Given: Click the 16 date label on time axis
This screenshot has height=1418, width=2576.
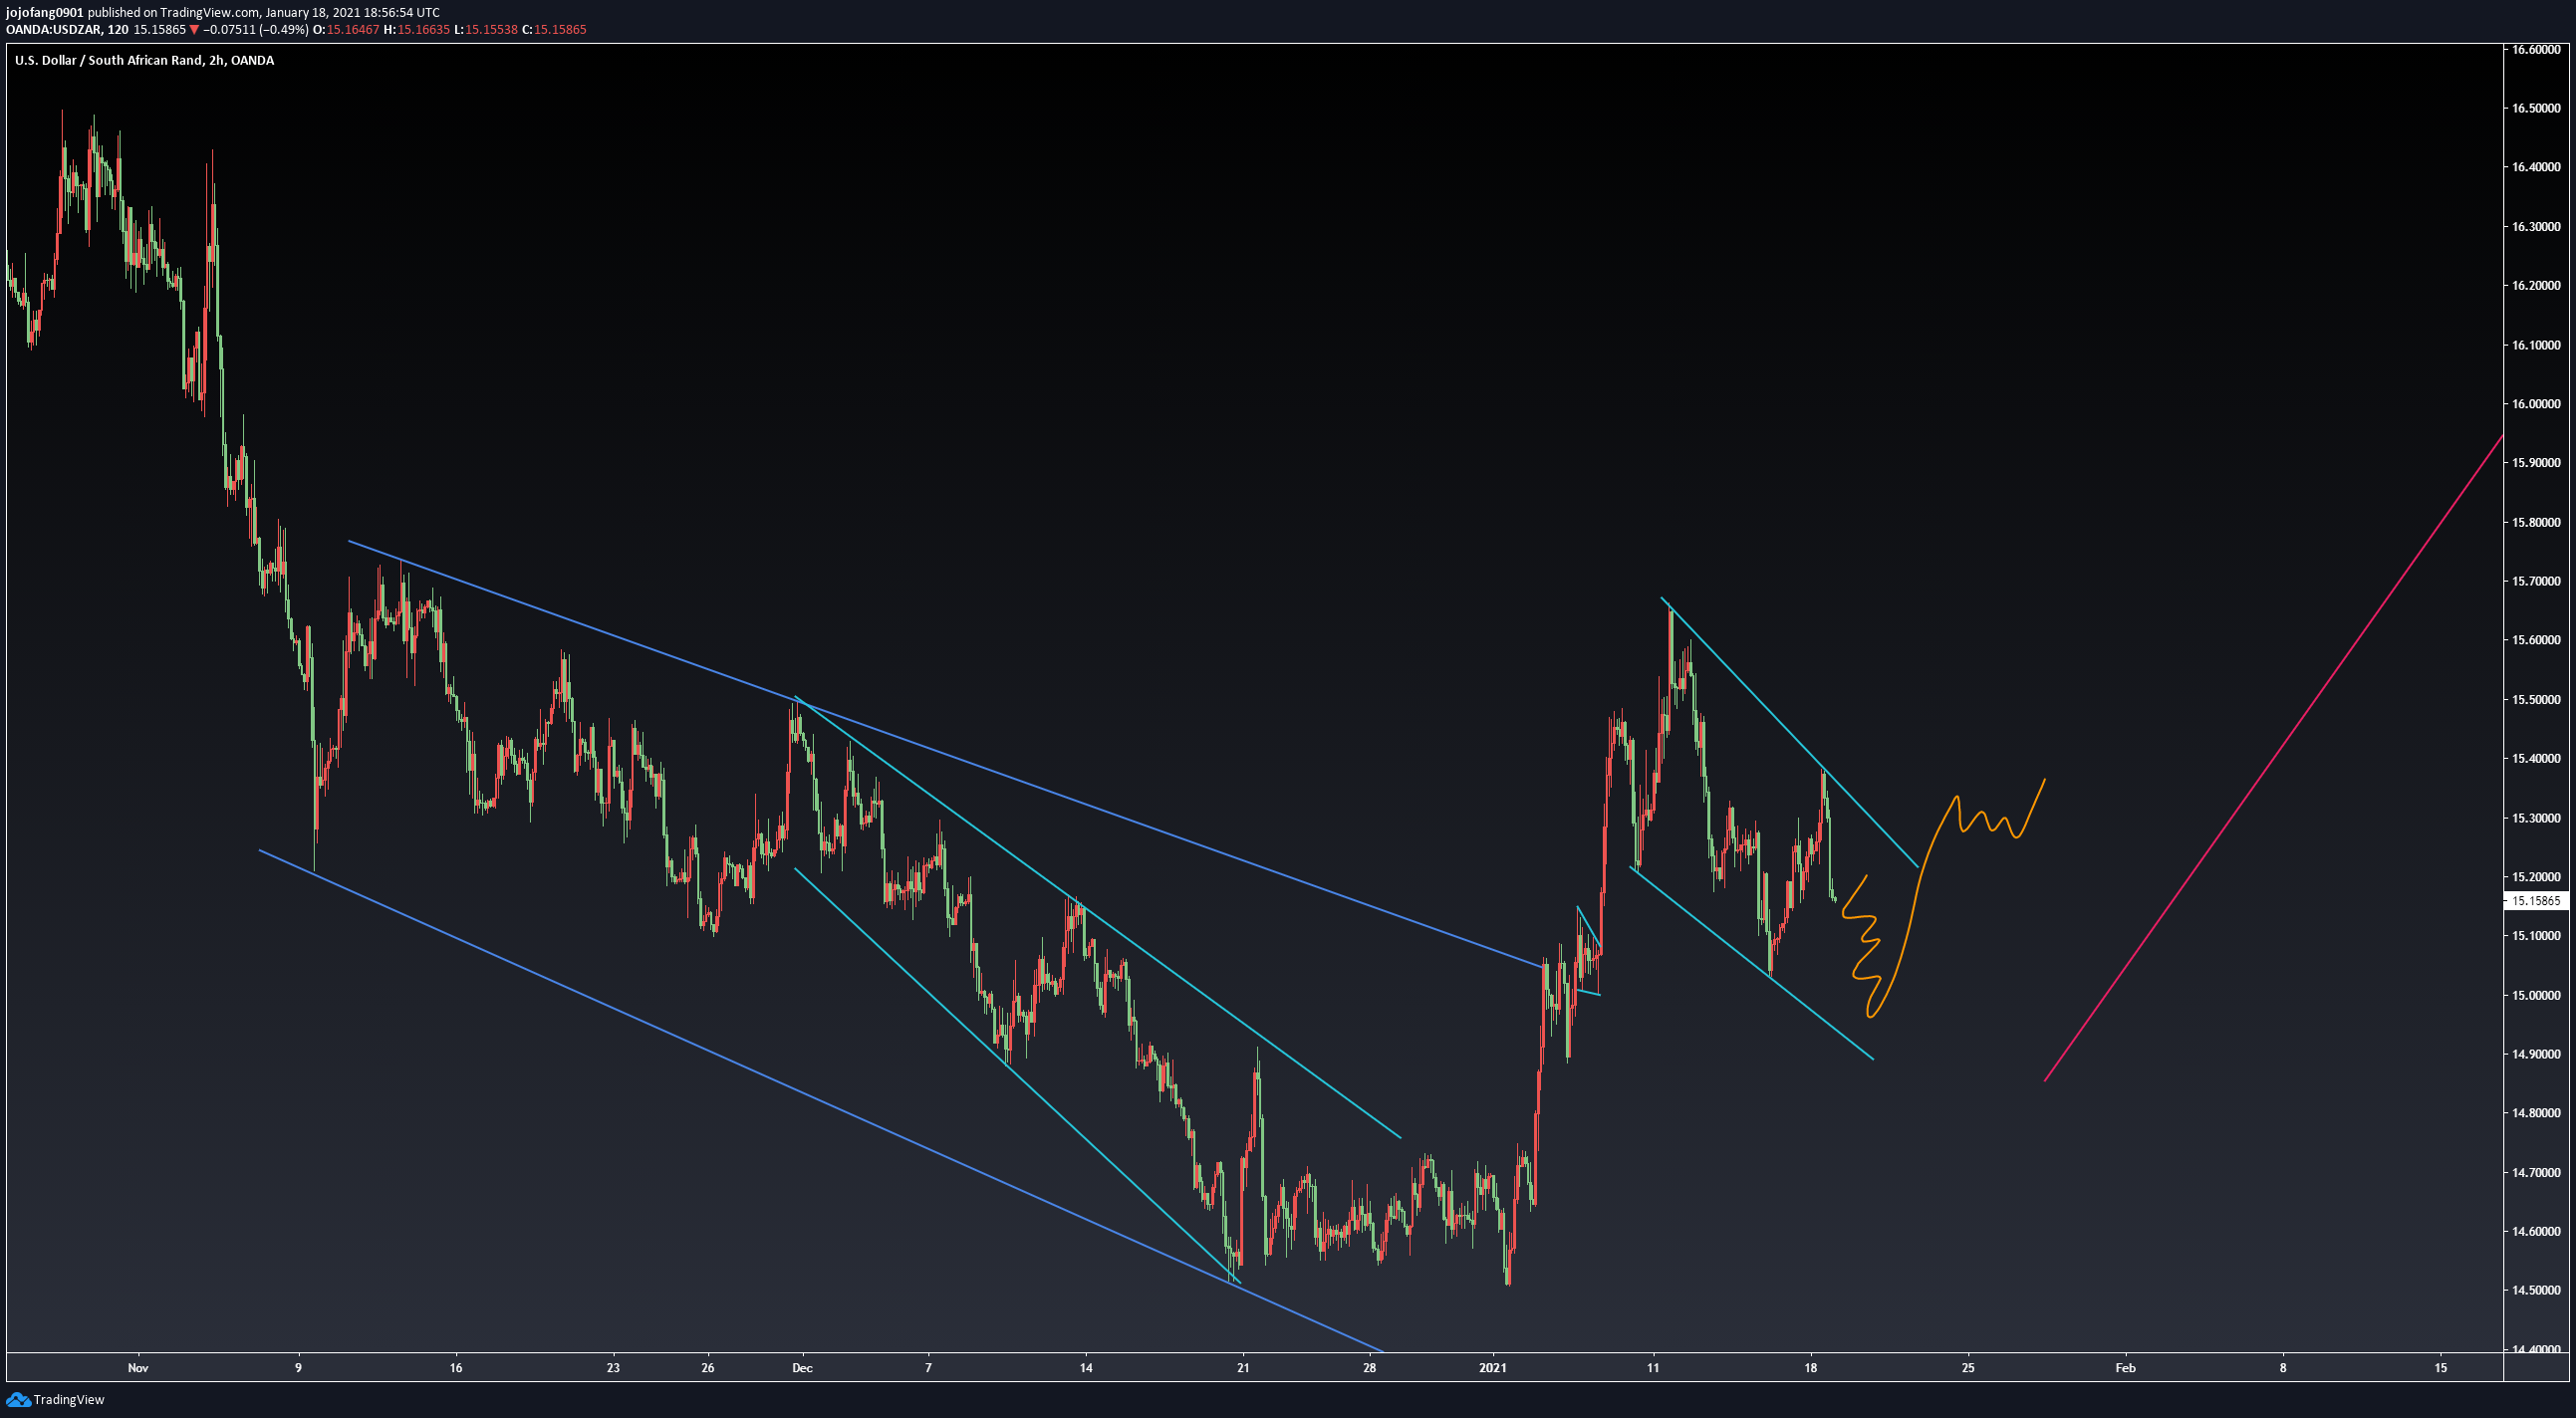Looking at the screenshot, I should 456,1368.
